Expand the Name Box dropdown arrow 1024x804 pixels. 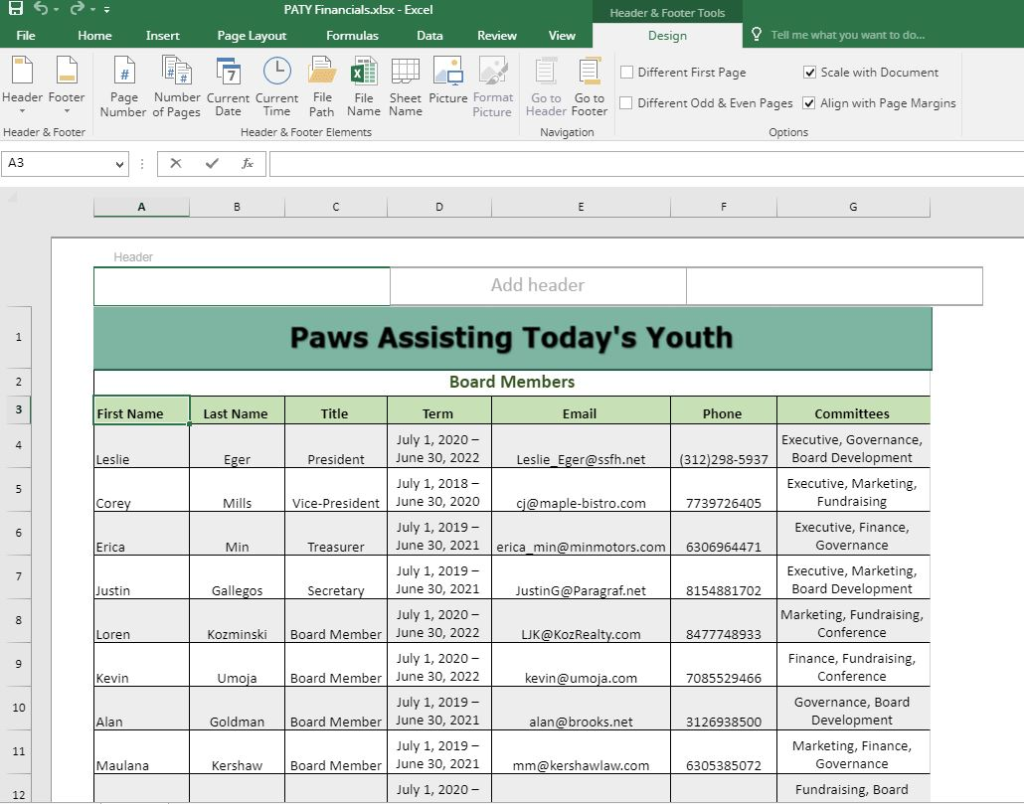(x=120, y=164)
